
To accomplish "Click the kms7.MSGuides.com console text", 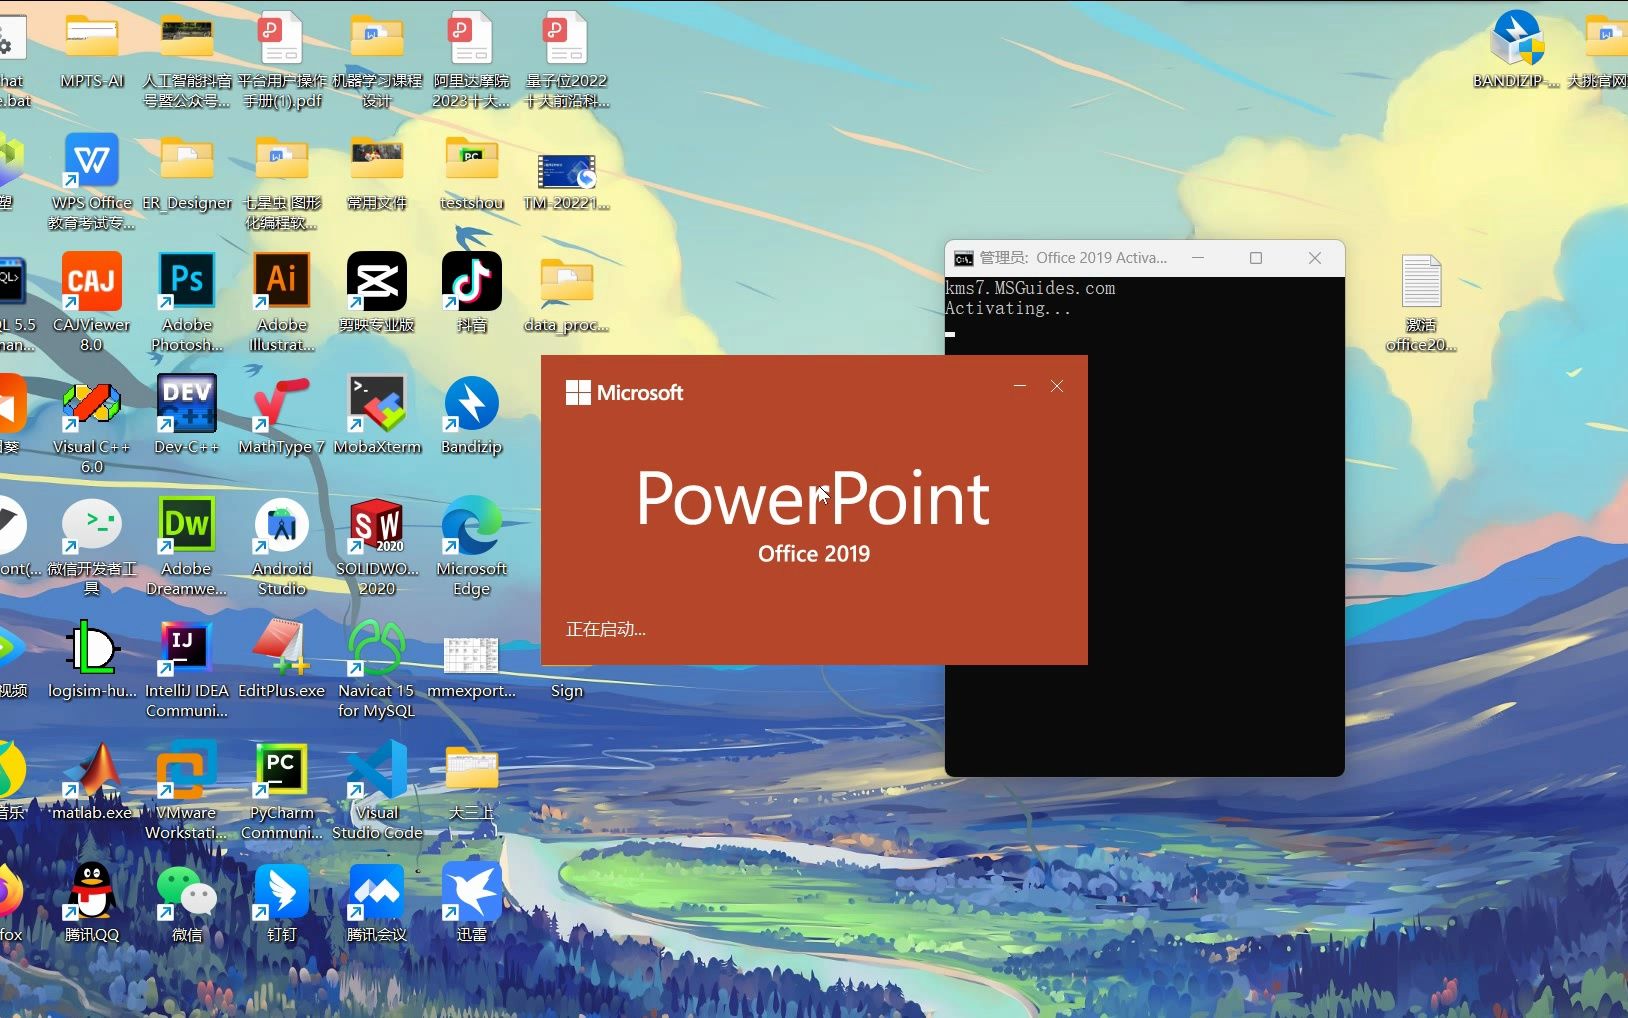I will tap(1030, 288).
